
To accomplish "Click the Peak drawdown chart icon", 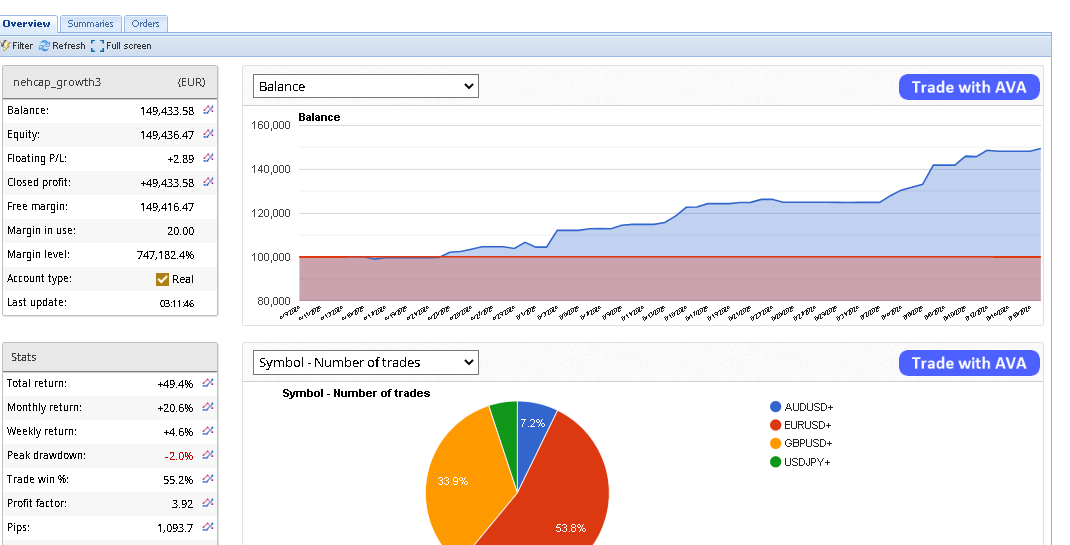I will pyautogui.click(x=208, y=455).
